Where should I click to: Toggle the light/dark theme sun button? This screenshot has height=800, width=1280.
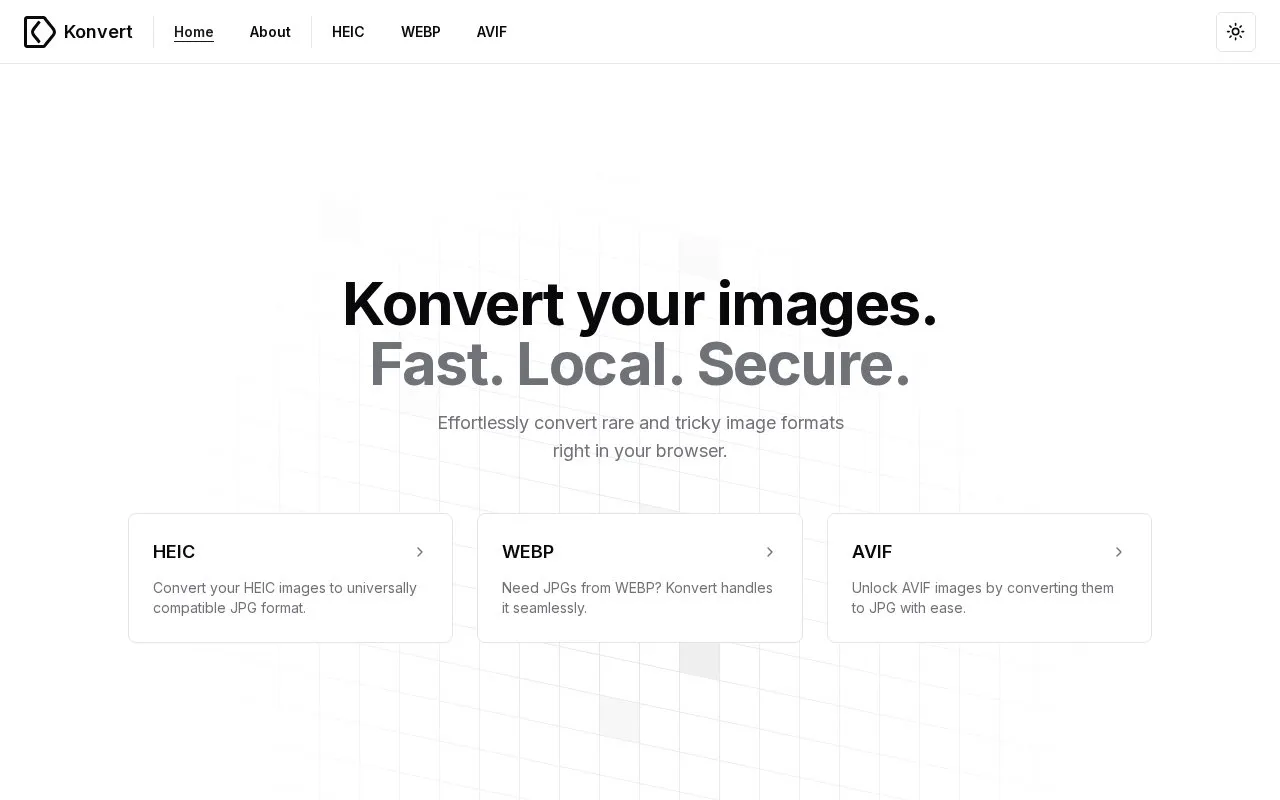coord(1236,32)
